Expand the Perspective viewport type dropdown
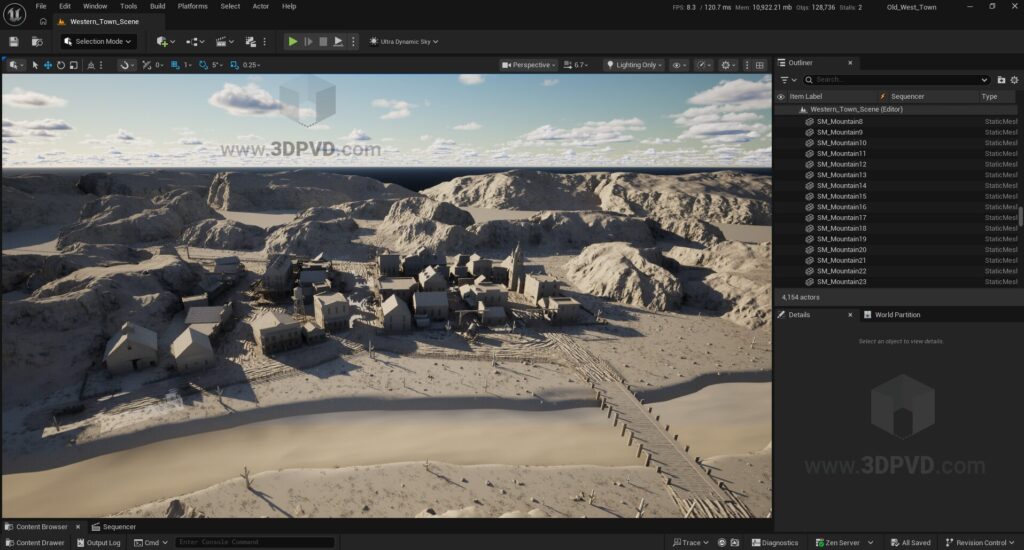1024x550 pixels. 529,65
